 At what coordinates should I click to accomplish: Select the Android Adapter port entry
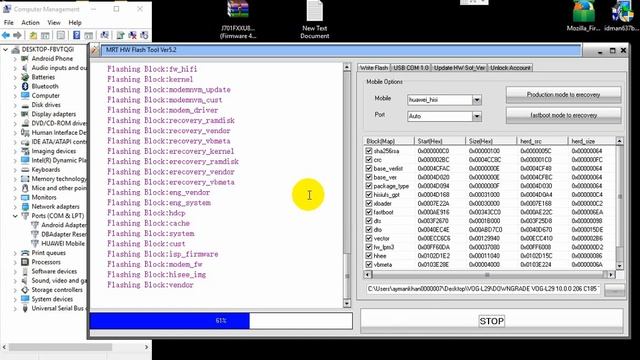pyautogui.click(x=64, y=225)
